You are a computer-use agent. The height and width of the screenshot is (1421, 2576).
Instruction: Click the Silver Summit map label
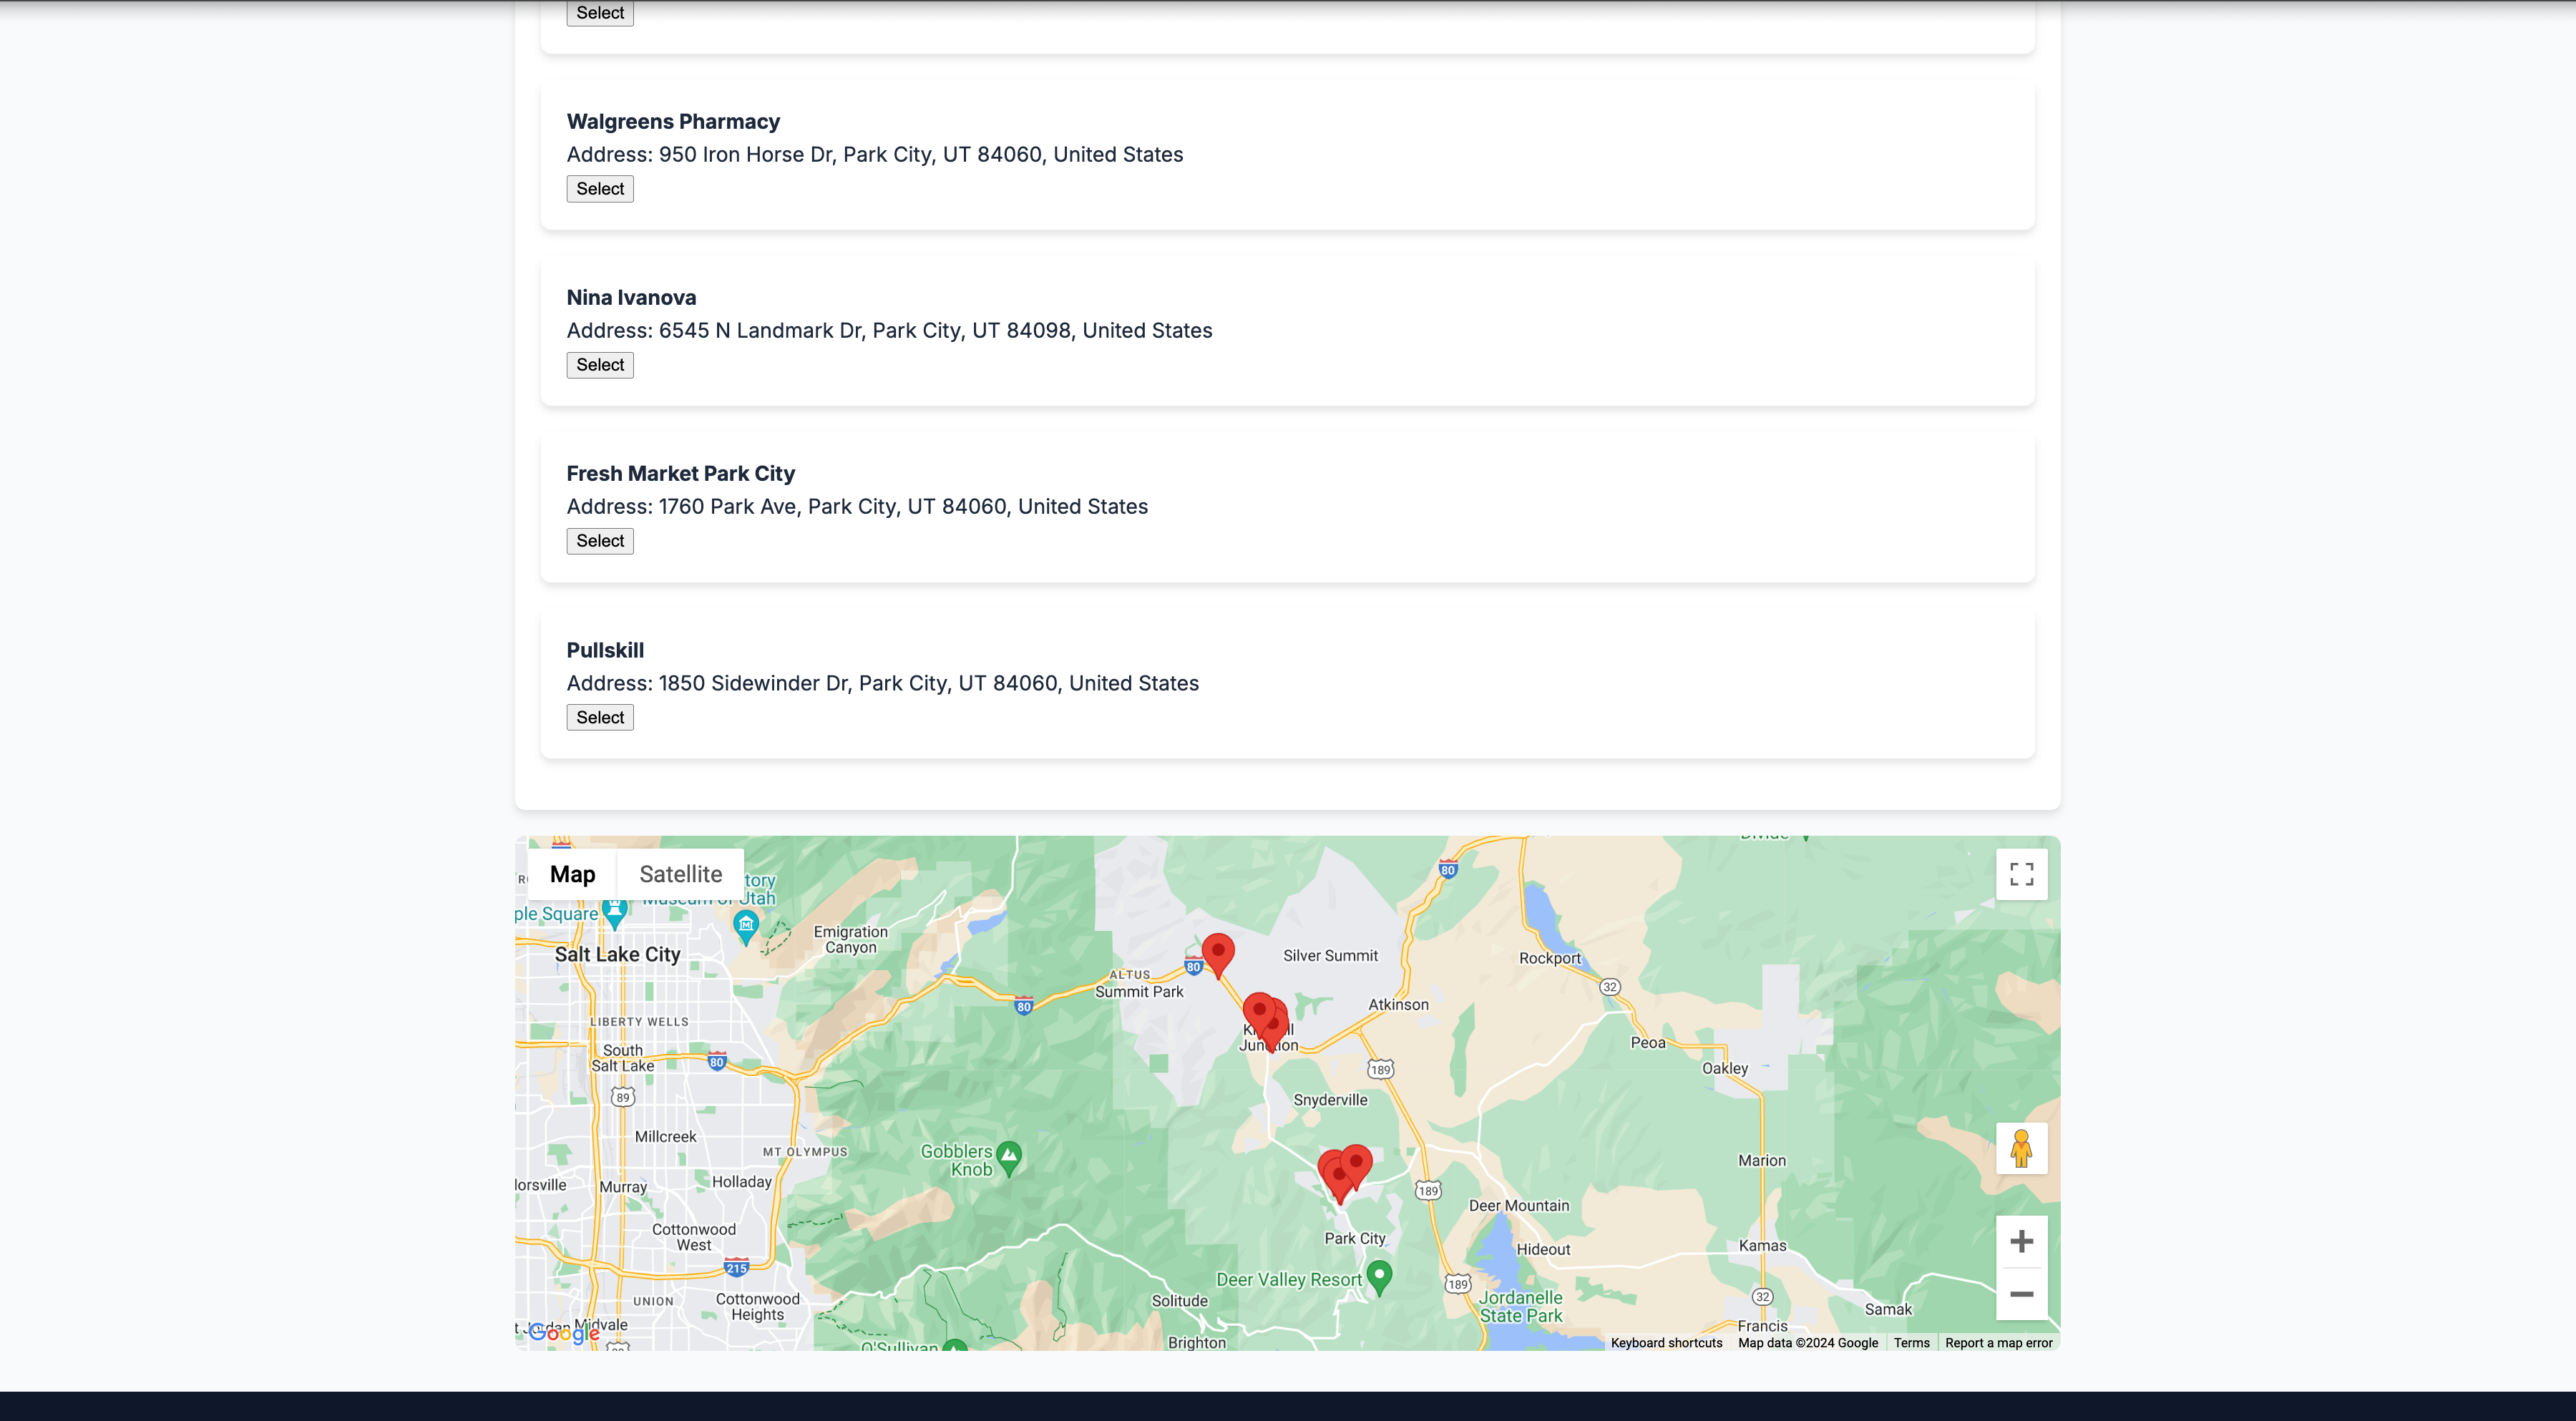click(x=1330, y=956)
